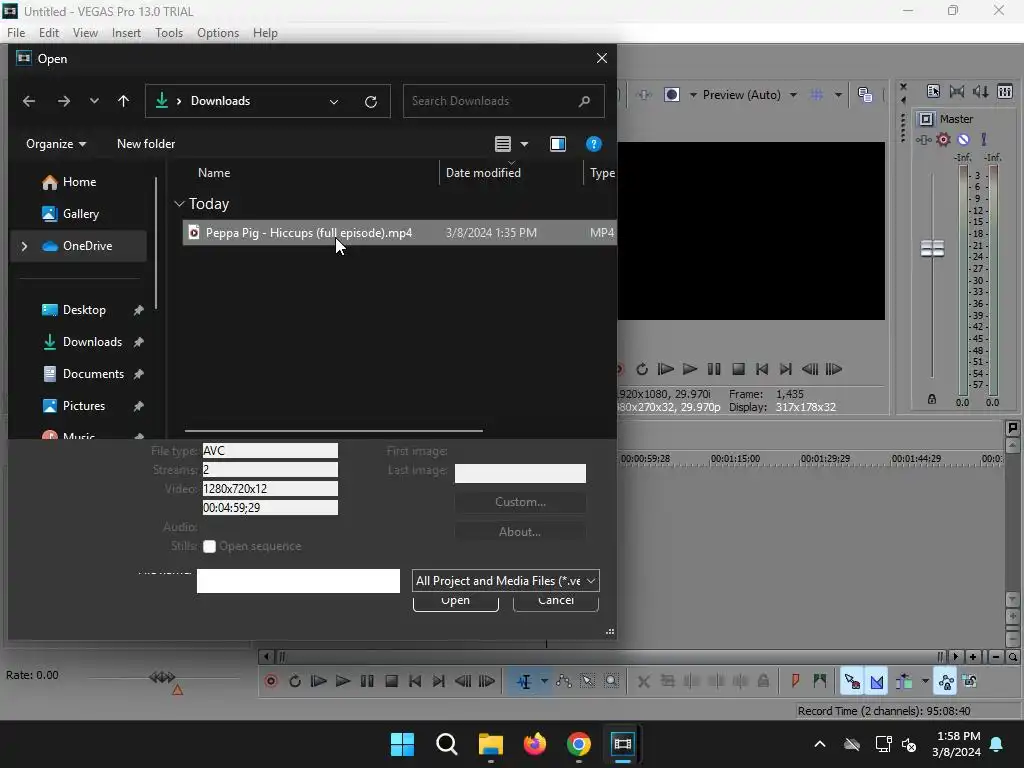Screen dimensions: 1024x768
Task: Click the Record button on timeline toolbar
Action: [x=271, y=681]
